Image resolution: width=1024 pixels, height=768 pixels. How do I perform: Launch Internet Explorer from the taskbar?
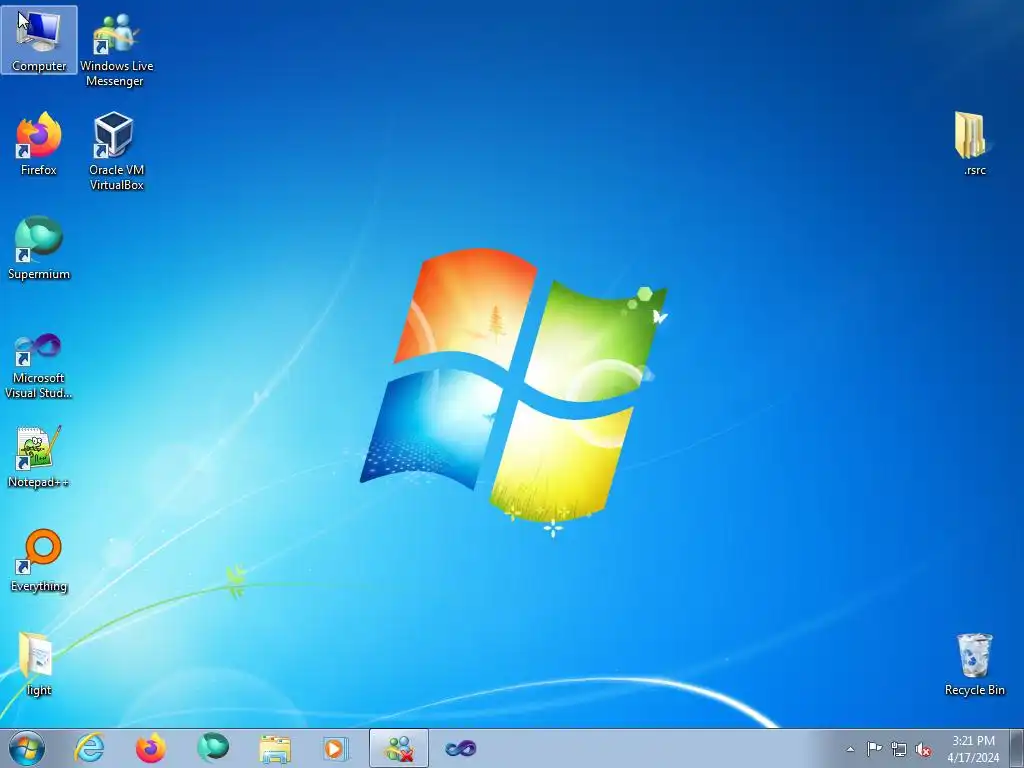(x=89, y=748)
